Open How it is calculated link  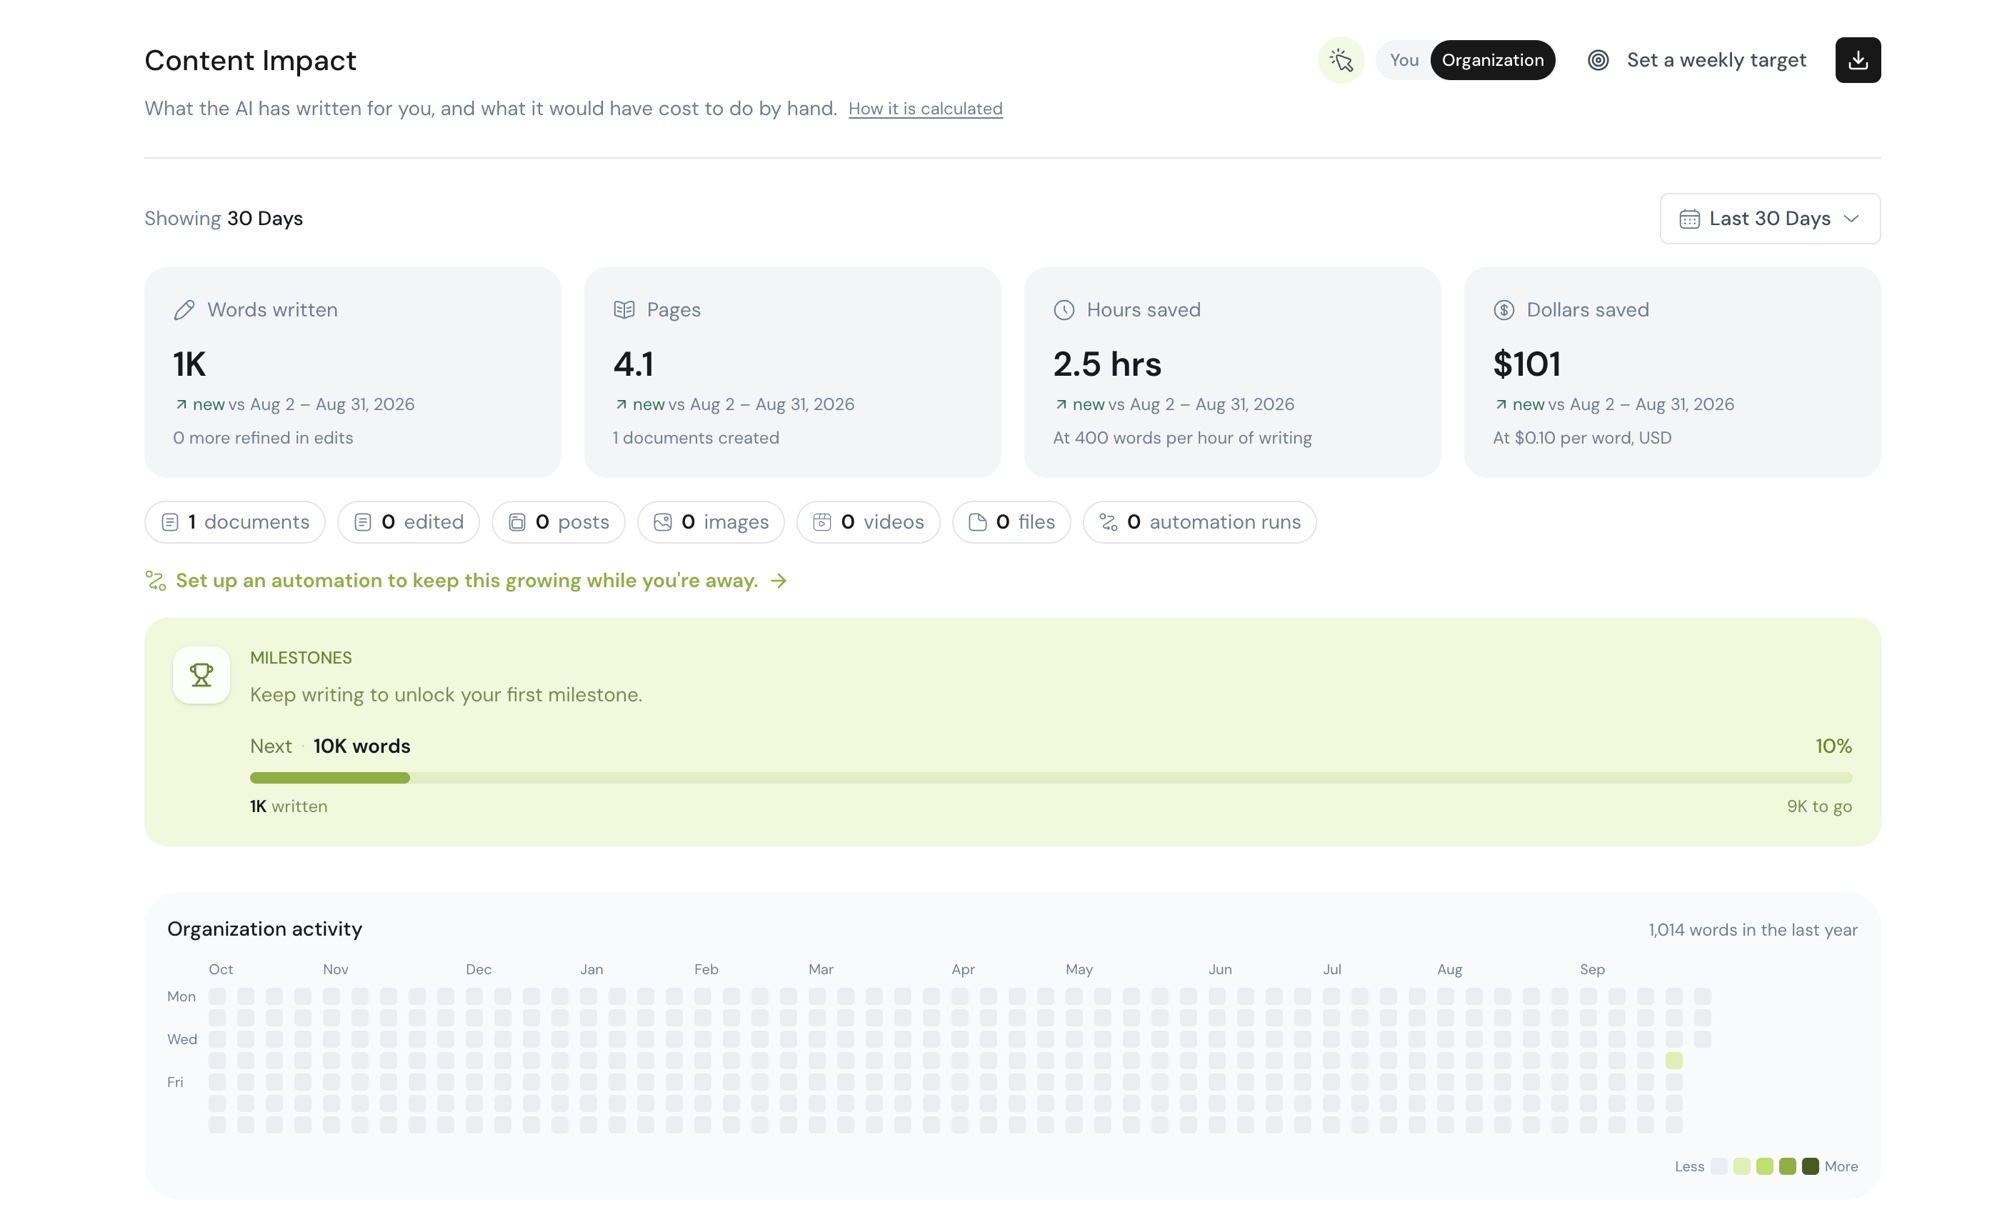925,109
